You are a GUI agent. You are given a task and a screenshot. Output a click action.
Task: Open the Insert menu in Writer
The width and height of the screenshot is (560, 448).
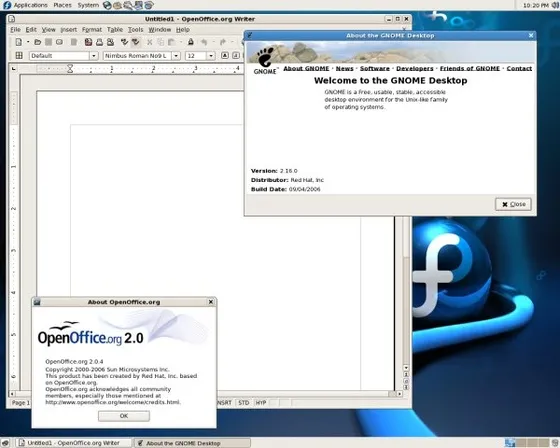[x=69, y=30]
